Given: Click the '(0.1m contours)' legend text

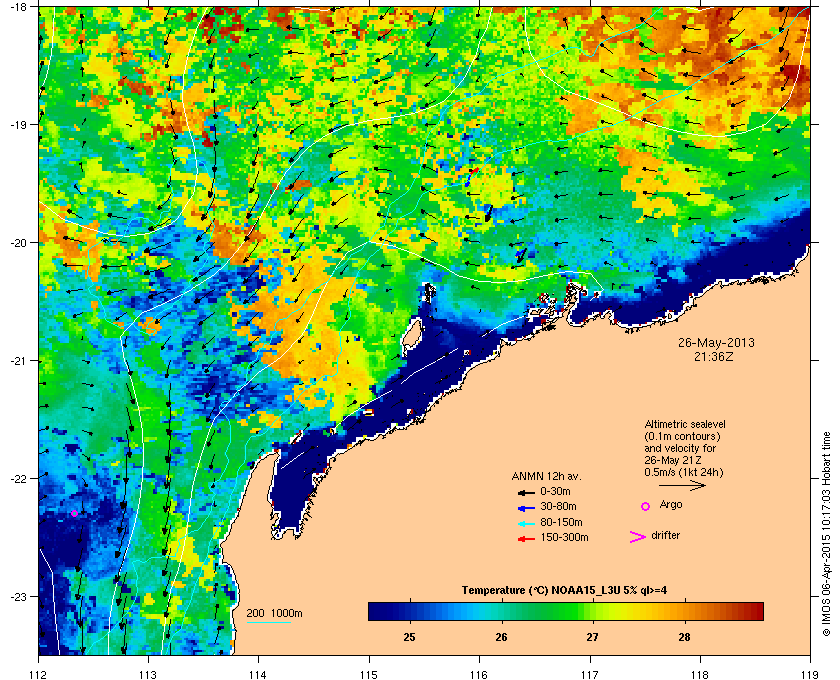Looking at the screenshot, I should click(x=682, y=436).
